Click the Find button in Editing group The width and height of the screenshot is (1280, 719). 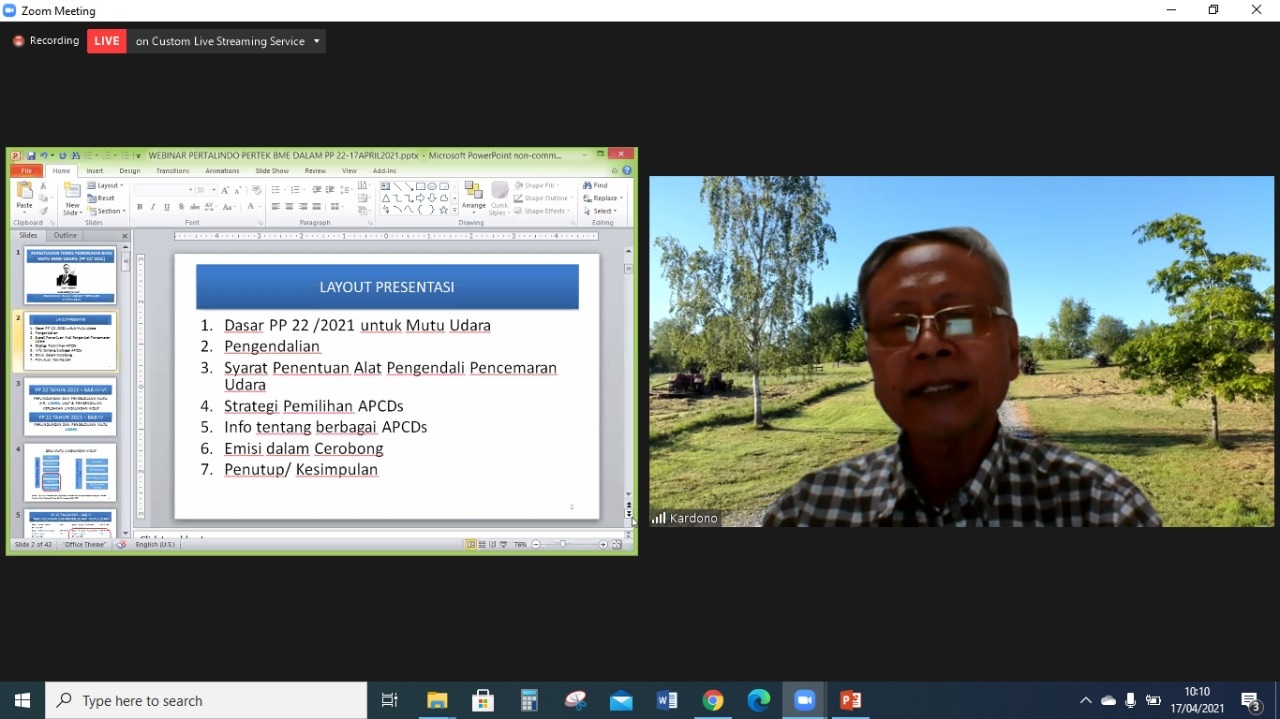point(596,185)
